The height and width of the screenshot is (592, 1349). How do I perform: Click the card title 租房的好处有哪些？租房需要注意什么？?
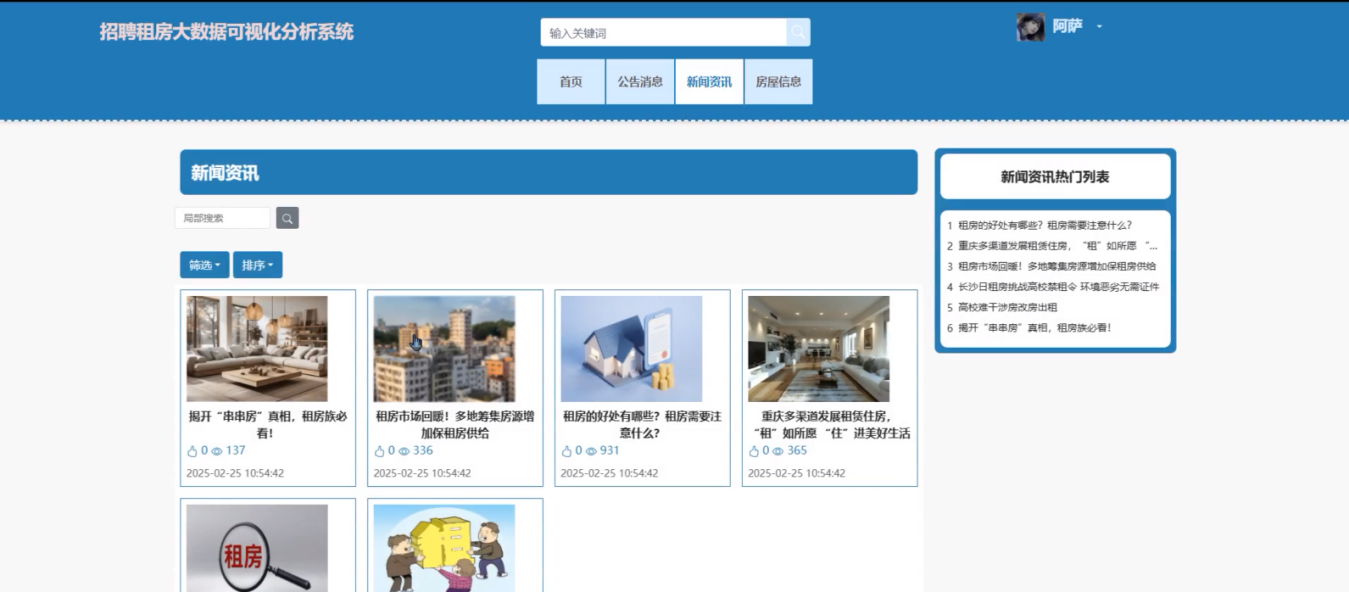642,425
